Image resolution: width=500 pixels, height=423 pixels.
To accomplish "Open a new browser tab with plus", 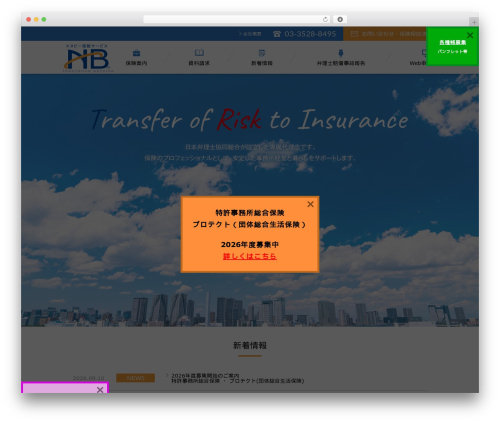I will (x=474, y=22).
